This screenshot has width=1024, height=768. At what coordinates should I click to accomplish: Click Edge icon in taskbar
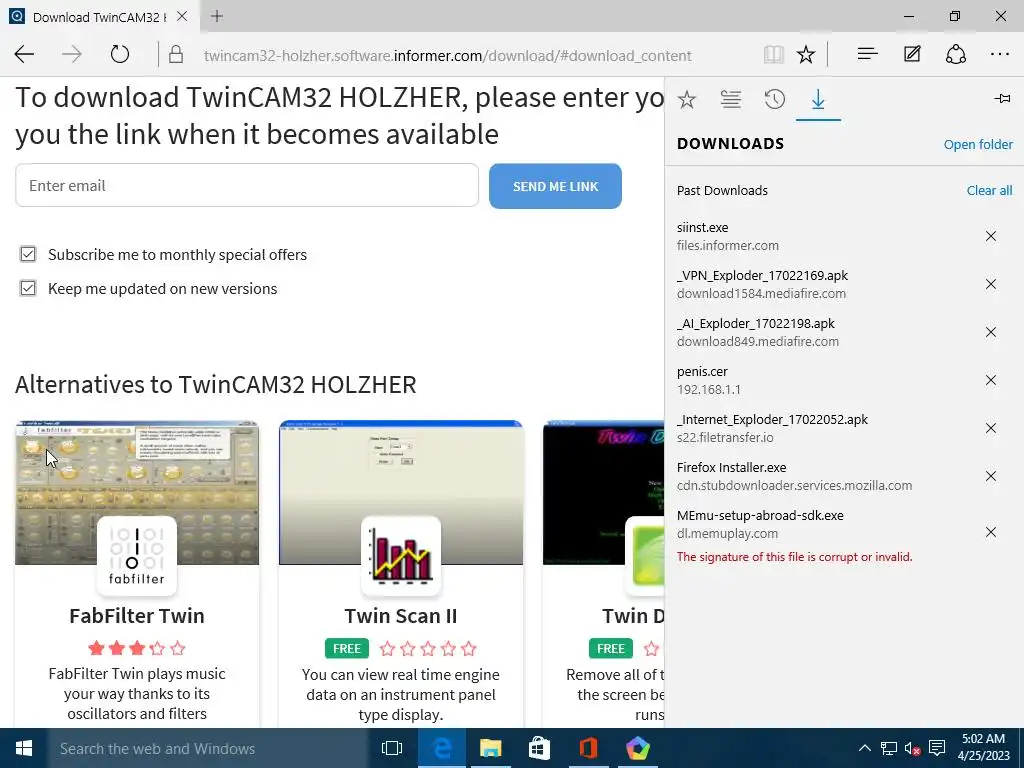pos(441,748)
